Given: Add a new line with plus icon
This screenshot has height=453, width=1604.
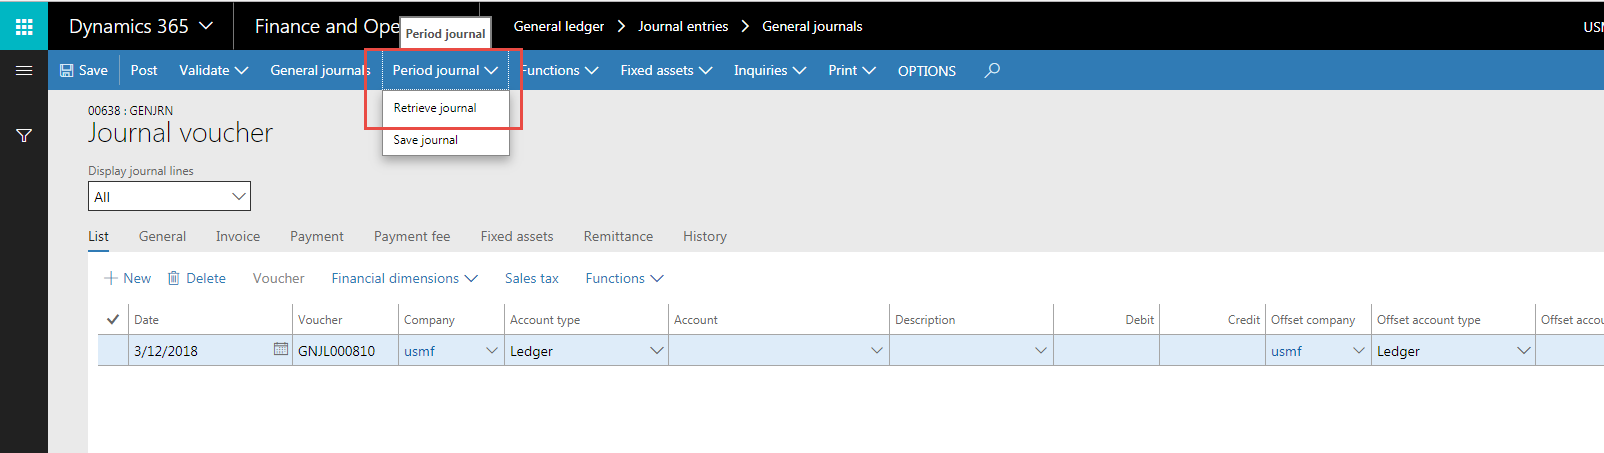Looking at the screenshot, I should [x=111, y=278].
